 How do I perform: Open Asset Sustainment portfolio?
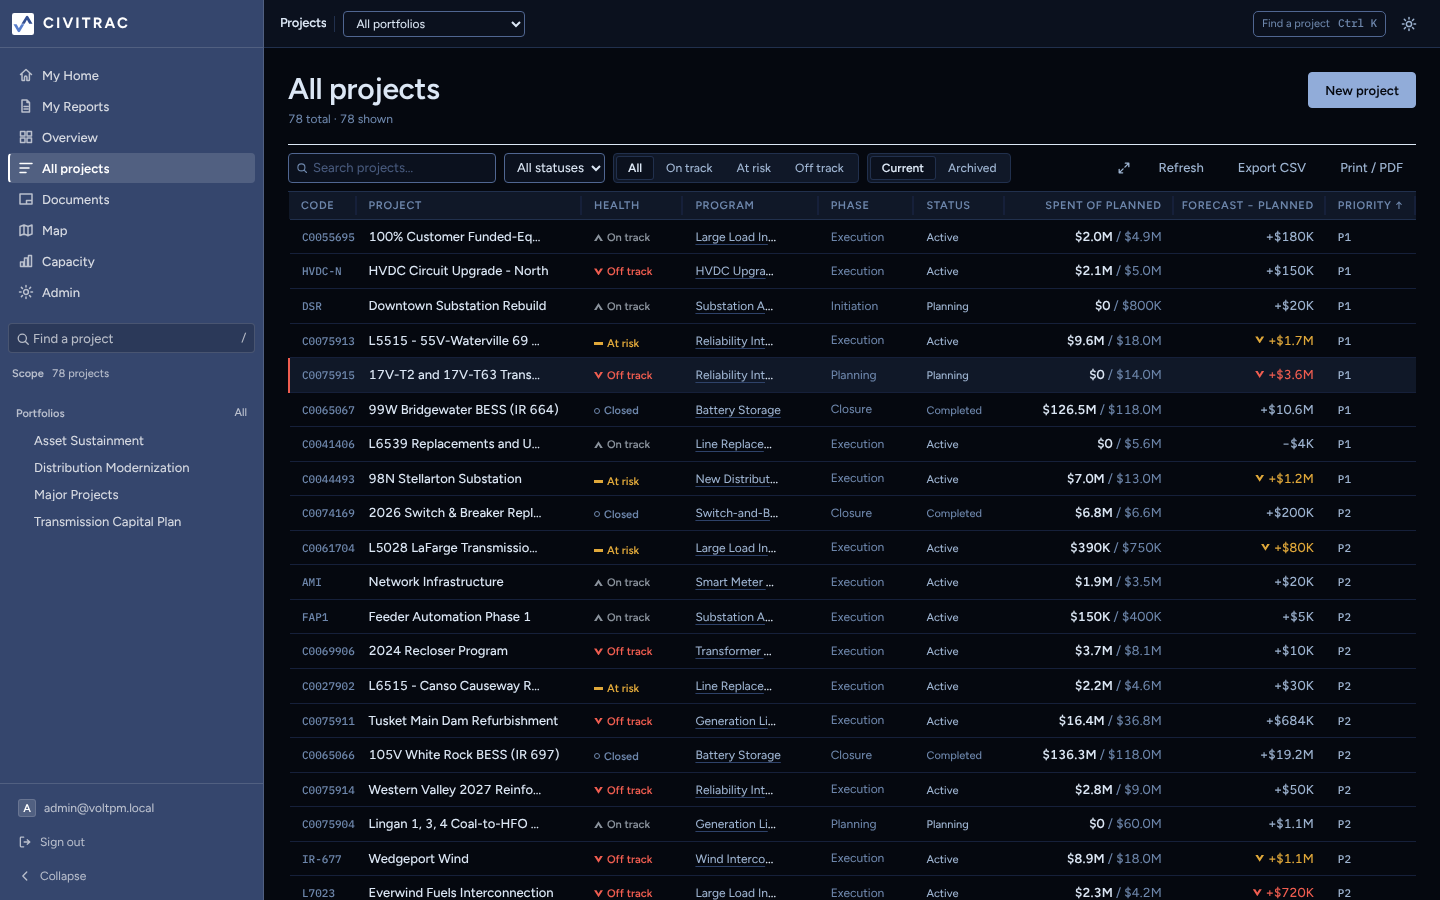pyautogui.click(x=89, y=441)
